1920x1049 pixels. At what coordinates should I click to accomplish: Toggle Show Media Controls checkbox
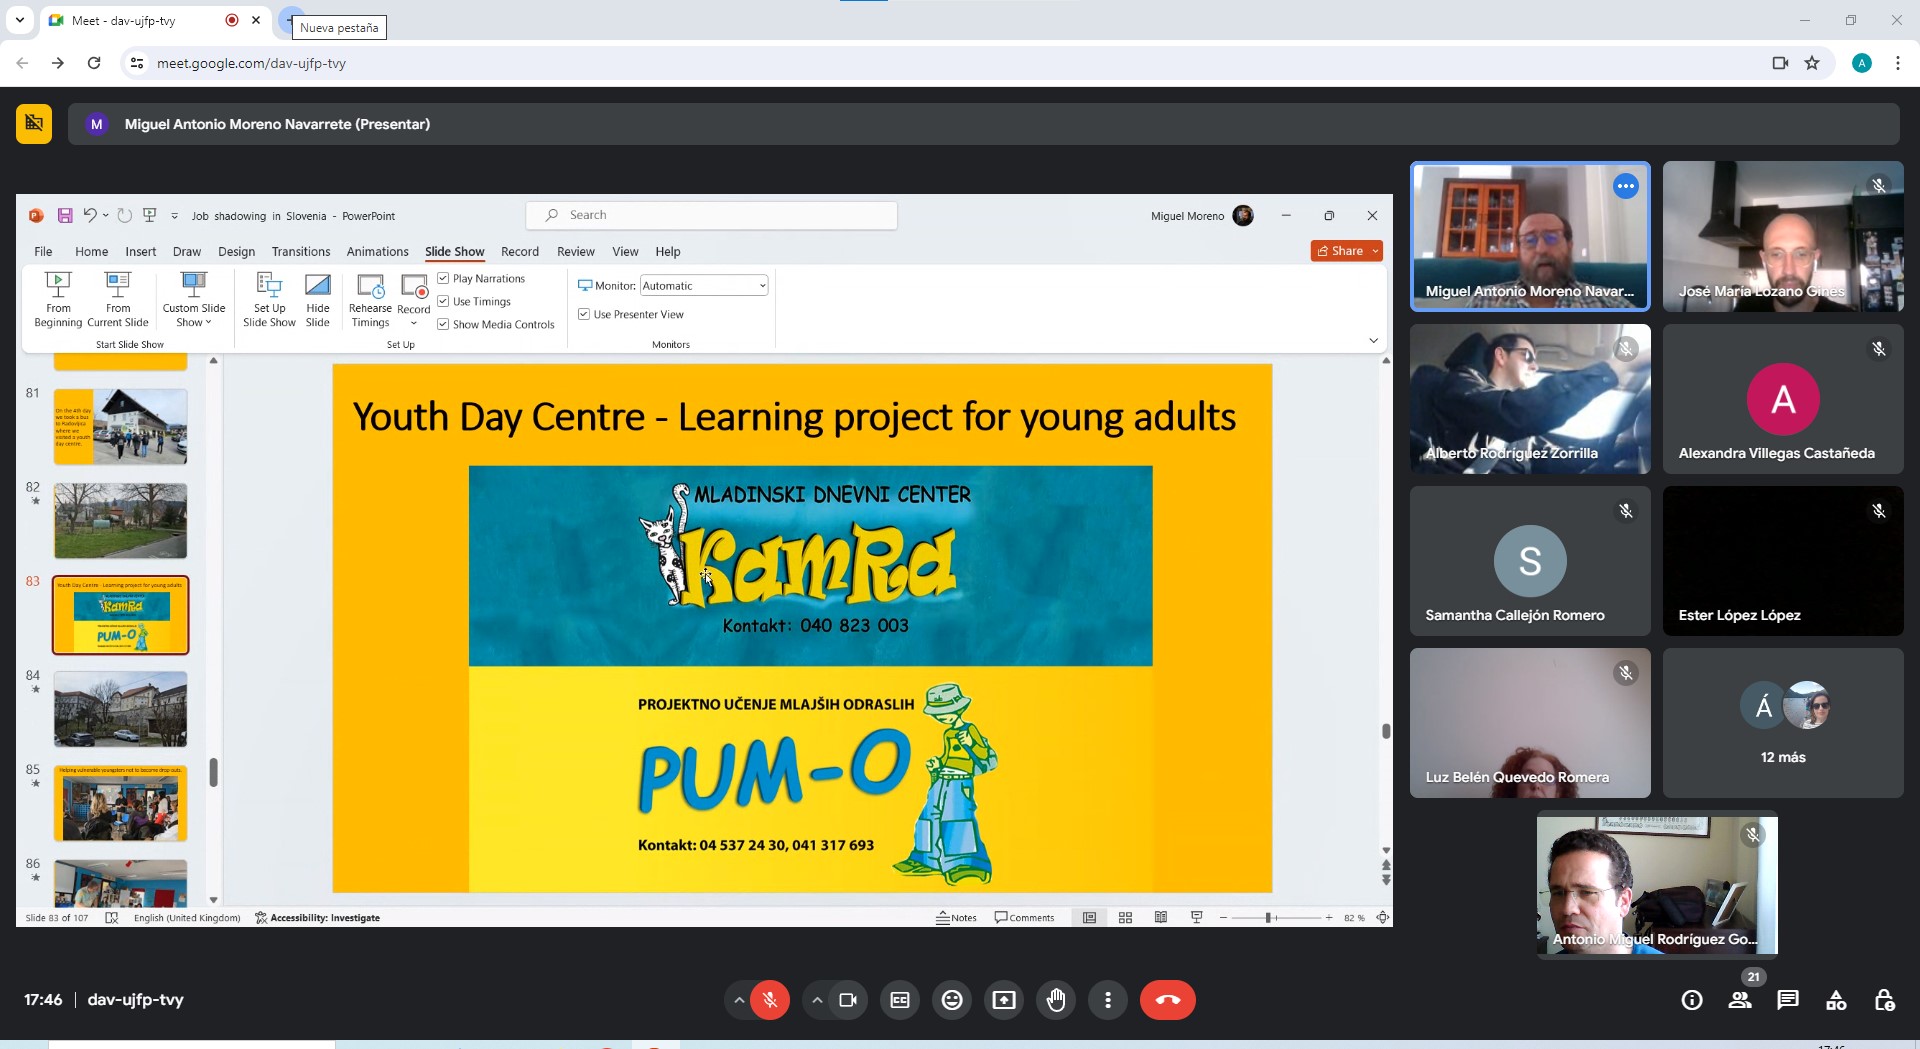(443, 325)
